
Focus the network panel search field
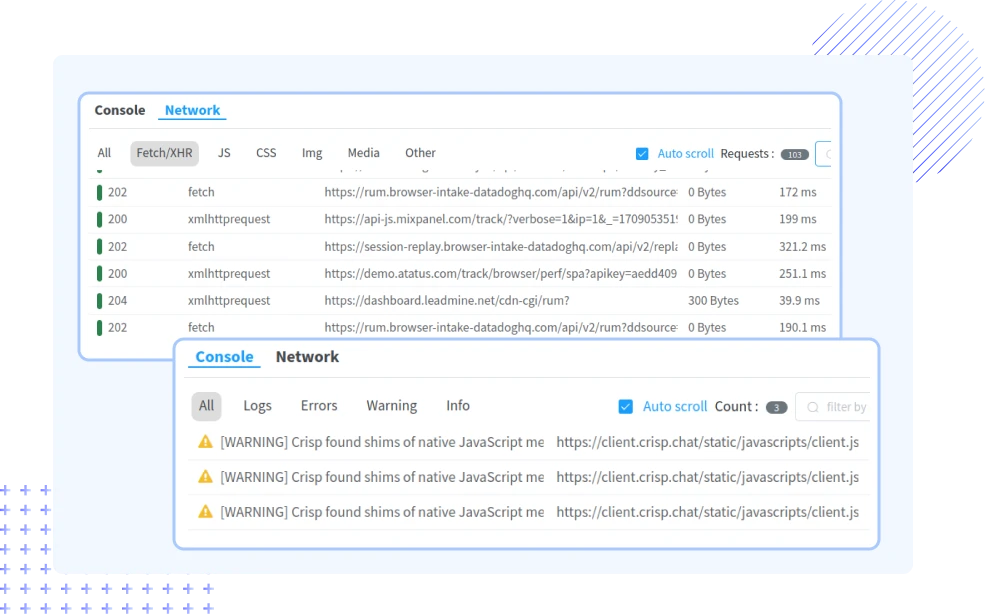[x=824, y=154]
